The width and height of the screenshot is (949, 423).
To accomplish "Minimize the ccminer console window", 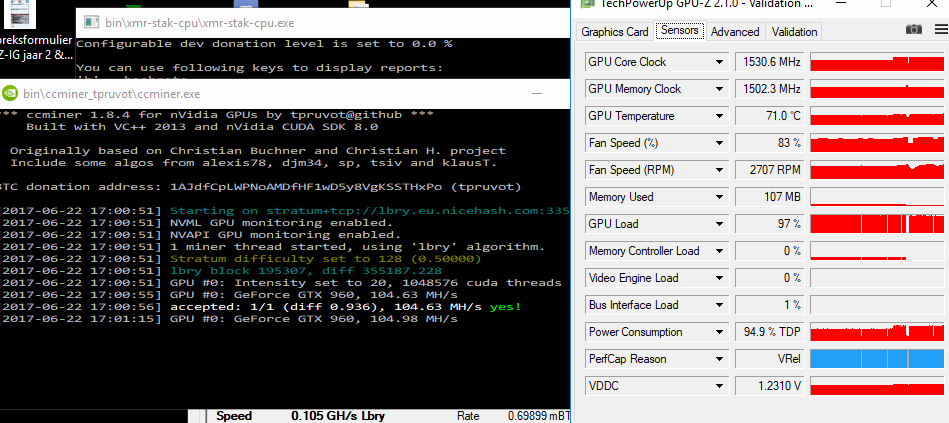I will click(536, 94).
